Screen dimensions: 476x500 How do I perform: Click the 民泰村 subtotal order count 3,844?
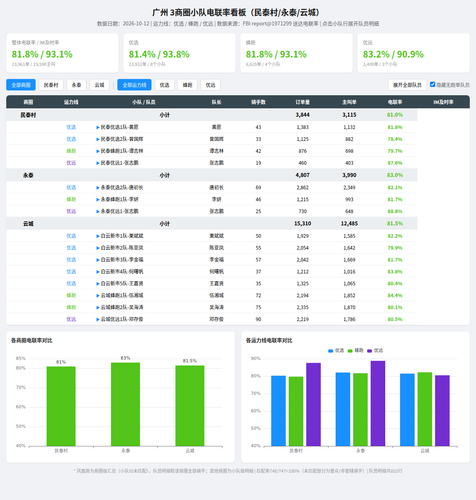tap(303, 115)
